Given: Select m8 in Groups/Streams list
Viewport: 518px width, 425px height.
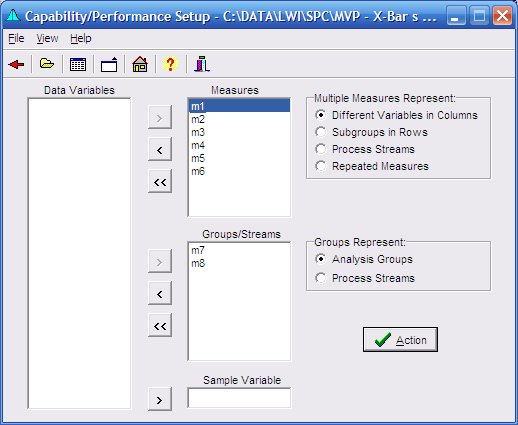Looking at the screenshot, I should pyautogui.click(x=239, y=263).
